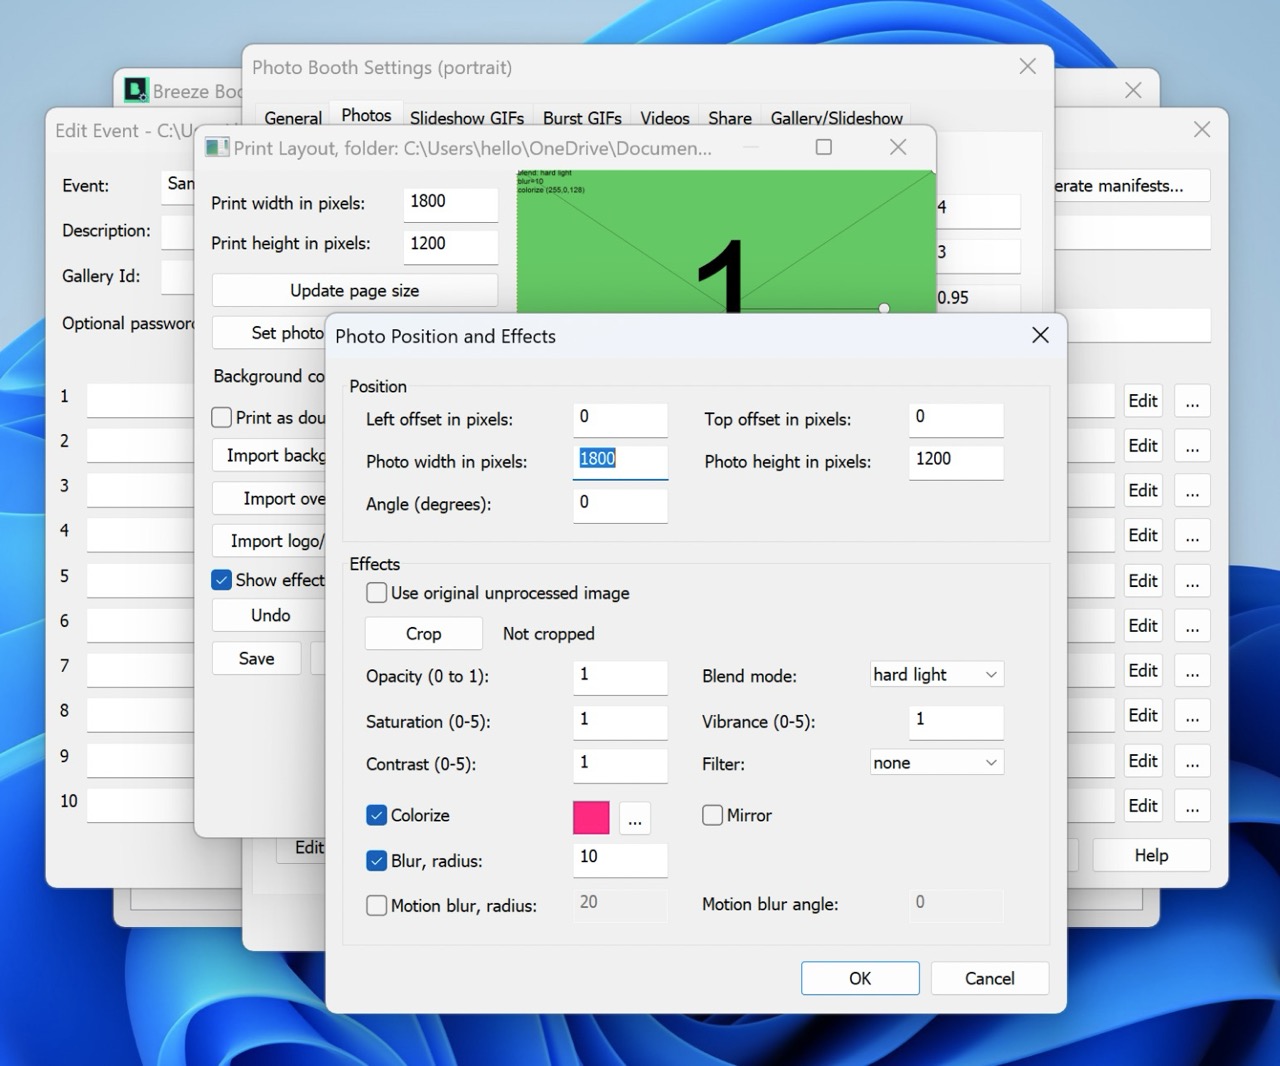Close the Photo Position and Effects dialog
1280x1066 pixels.
coord(1040,336)
